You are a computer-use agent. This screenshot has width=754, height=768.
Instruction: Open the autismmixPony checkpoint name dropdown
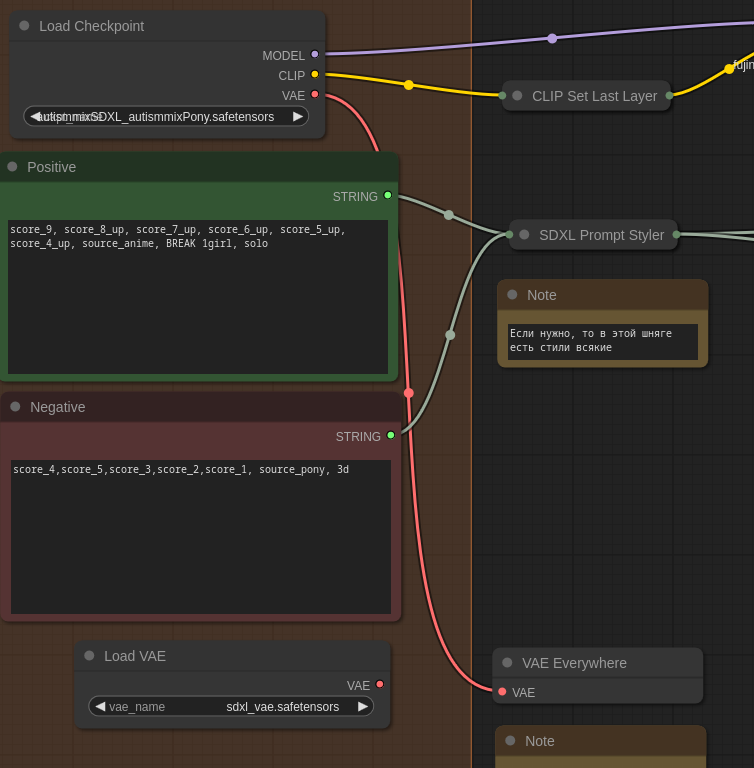(x=166, y=116)
